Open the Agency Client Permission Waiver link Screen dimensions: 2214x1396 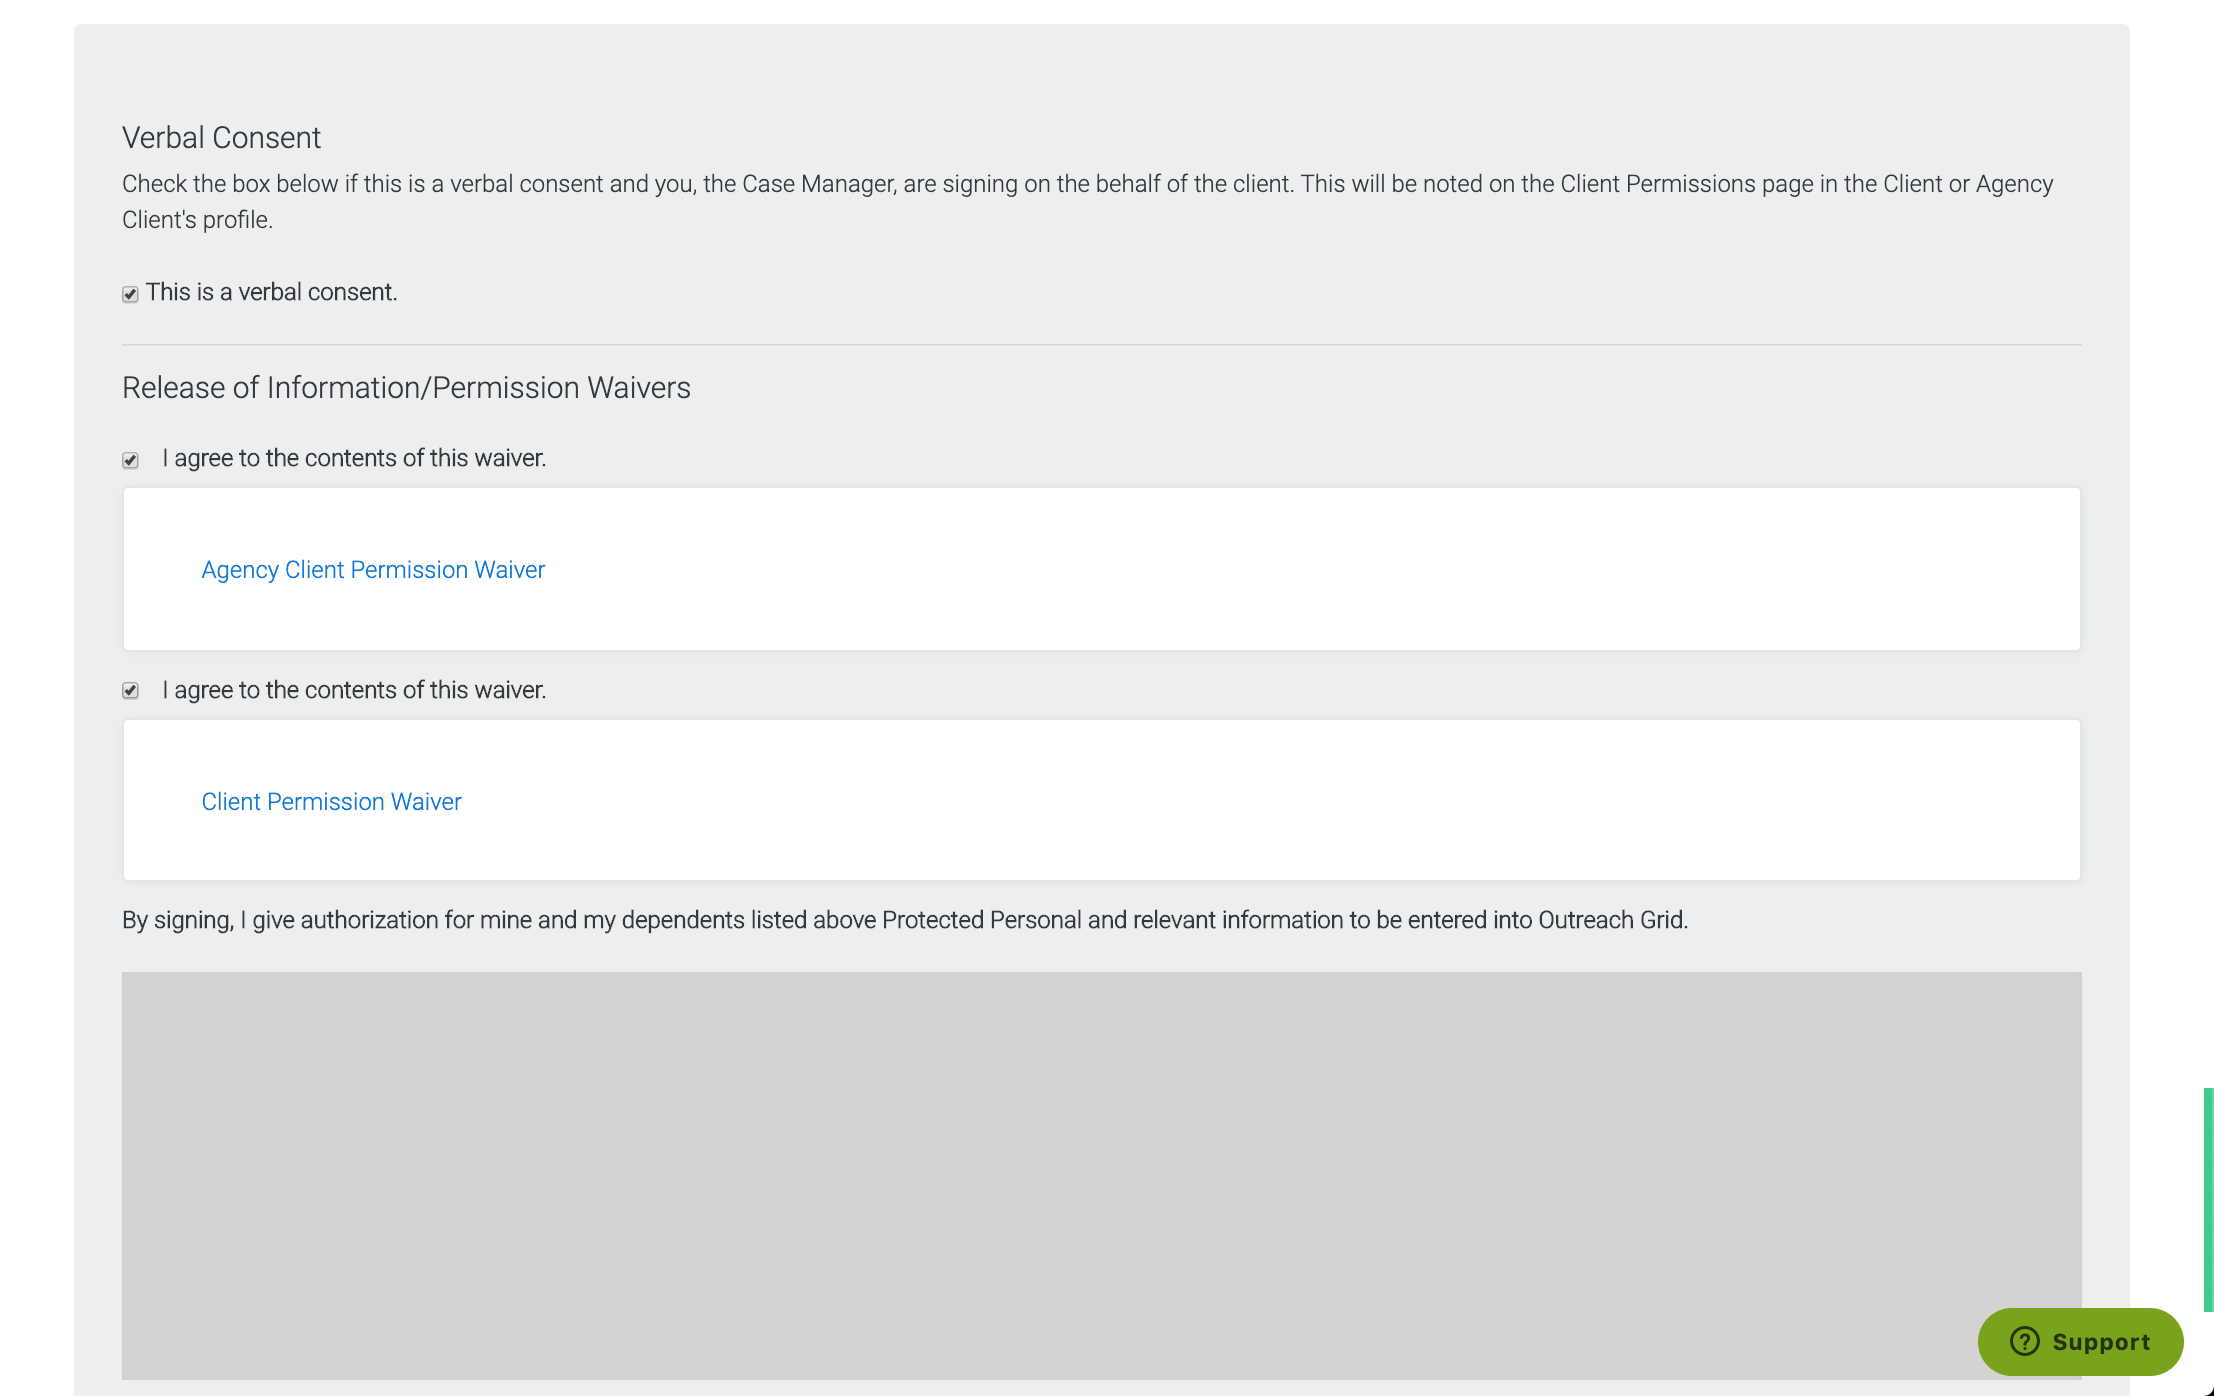pos(373,570)
